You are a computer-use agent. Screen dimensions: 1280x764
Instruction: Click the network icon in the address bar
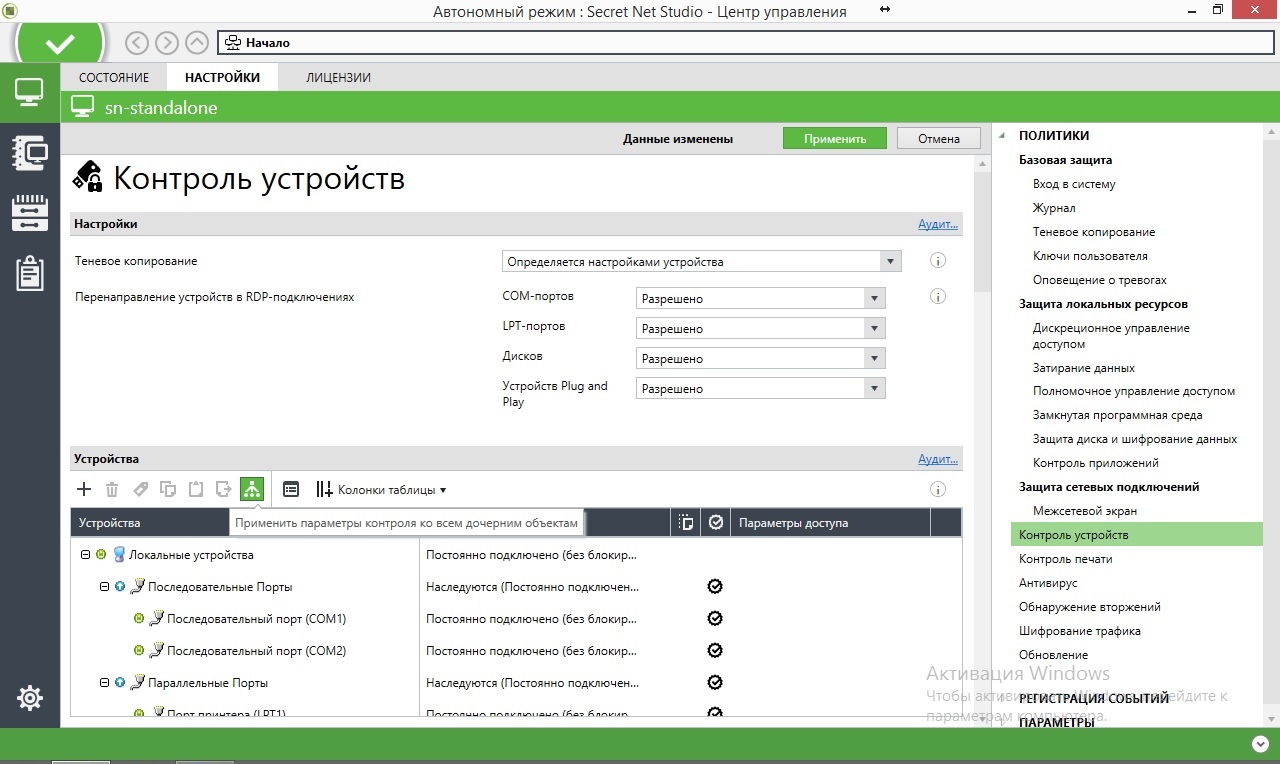(233, 43)
